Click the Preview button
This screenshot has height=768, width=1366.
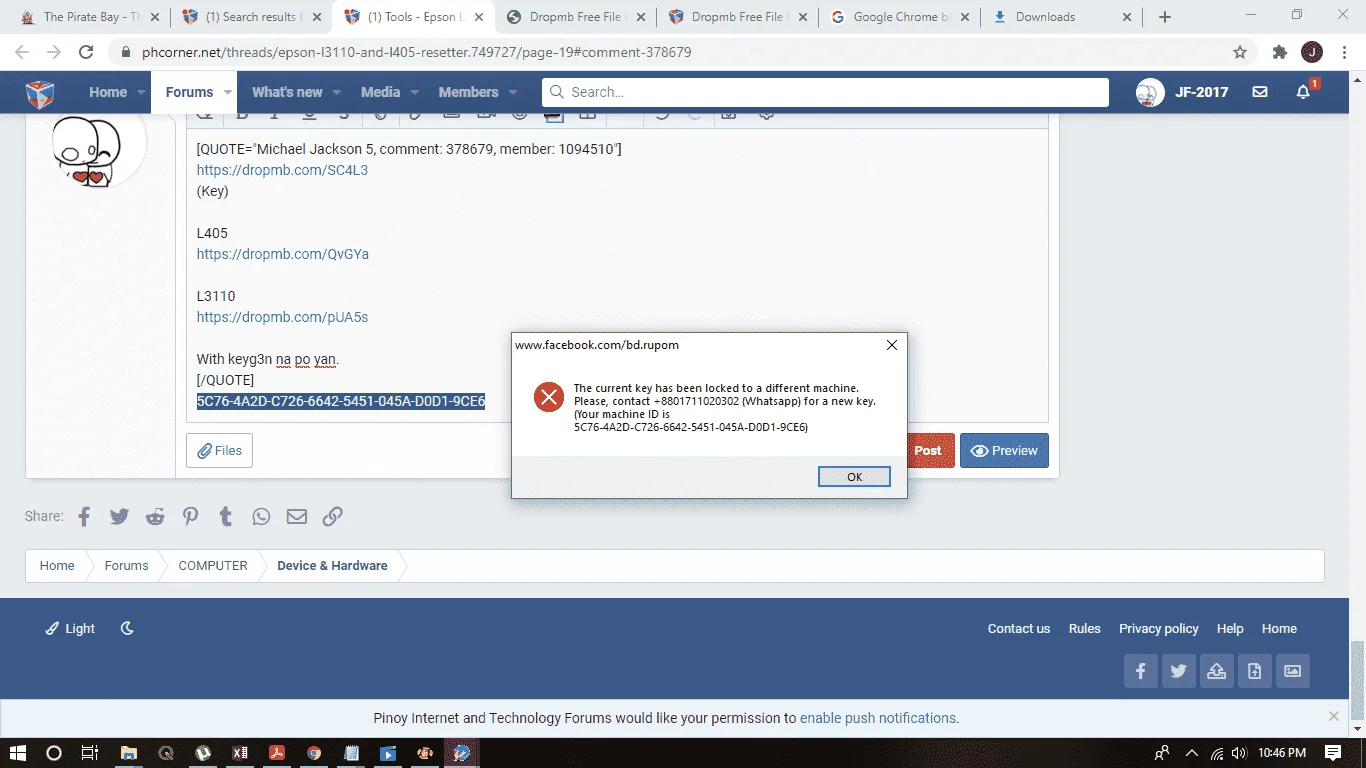click(1004, 451)
